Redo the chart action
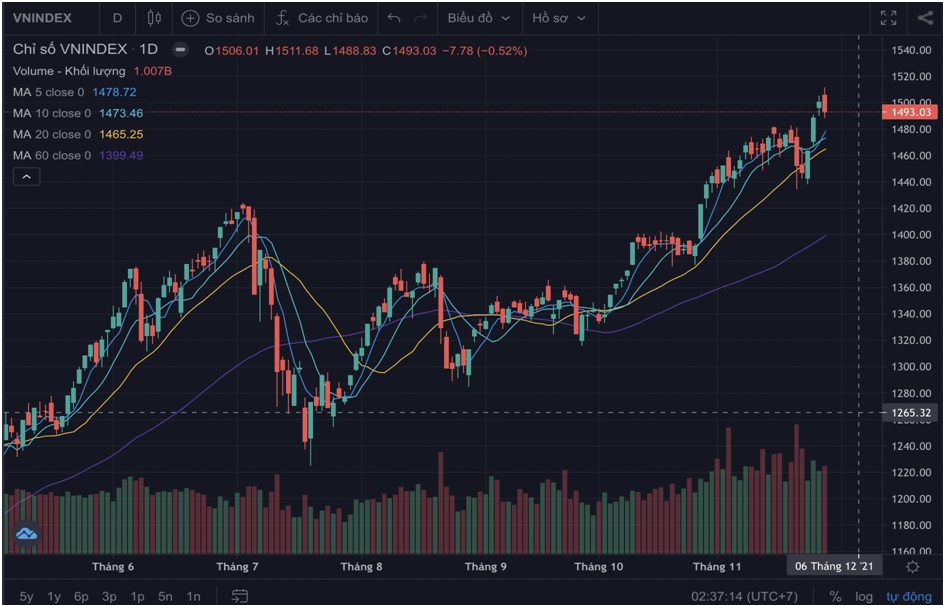The width and height of the screenshot is (943, 605). click(420, 18)
